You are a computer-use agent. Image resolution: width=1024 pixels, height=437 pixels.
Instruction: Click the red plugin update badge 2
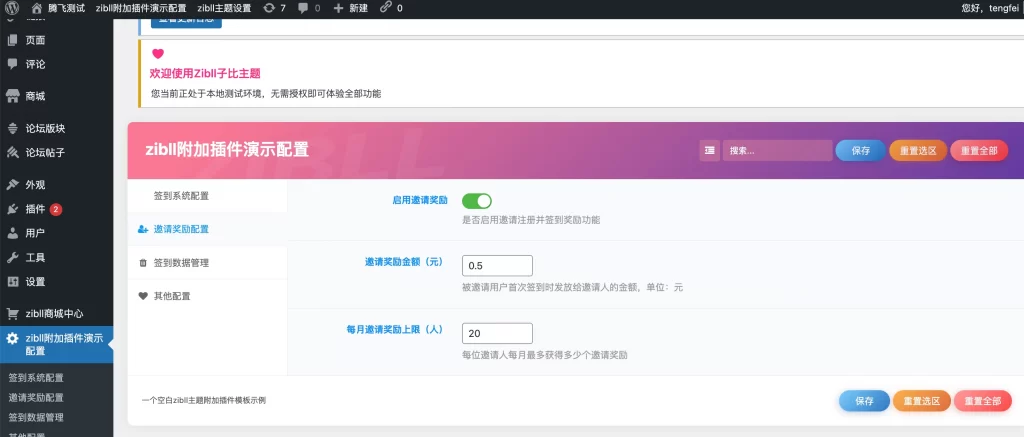(56, 210)
